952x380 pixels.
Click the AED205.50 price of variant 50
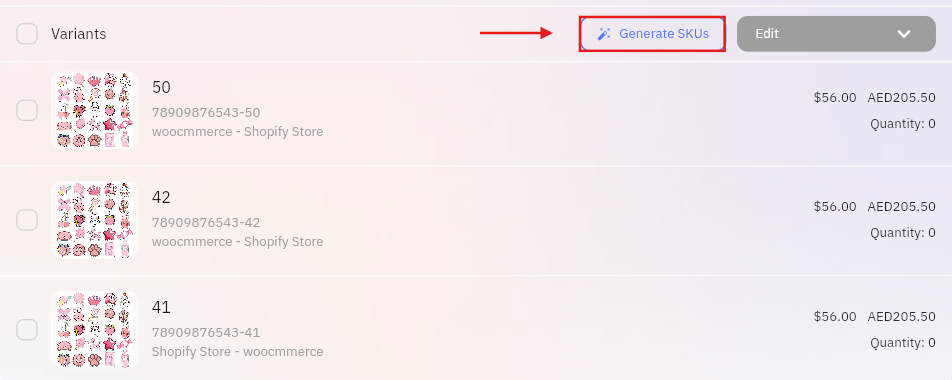click(901, 97)
